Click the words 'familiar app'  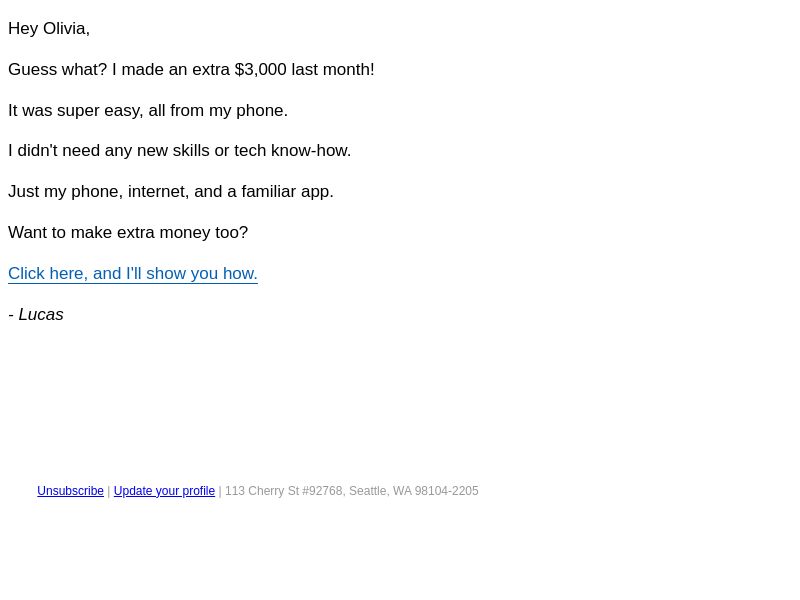(x=287, y=191)
